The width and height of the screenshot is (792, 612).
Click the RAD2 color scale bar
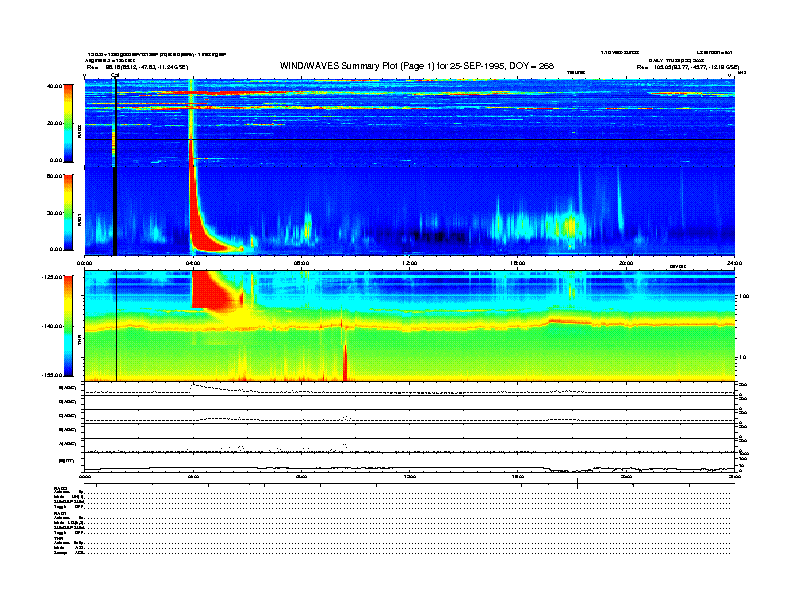68,123
